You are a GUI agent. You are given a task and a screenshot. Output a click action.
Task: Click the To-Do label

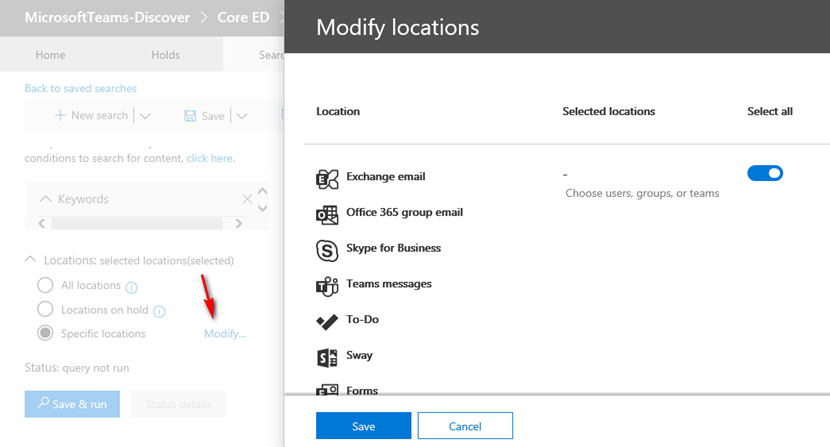click(x=363, y=319)
